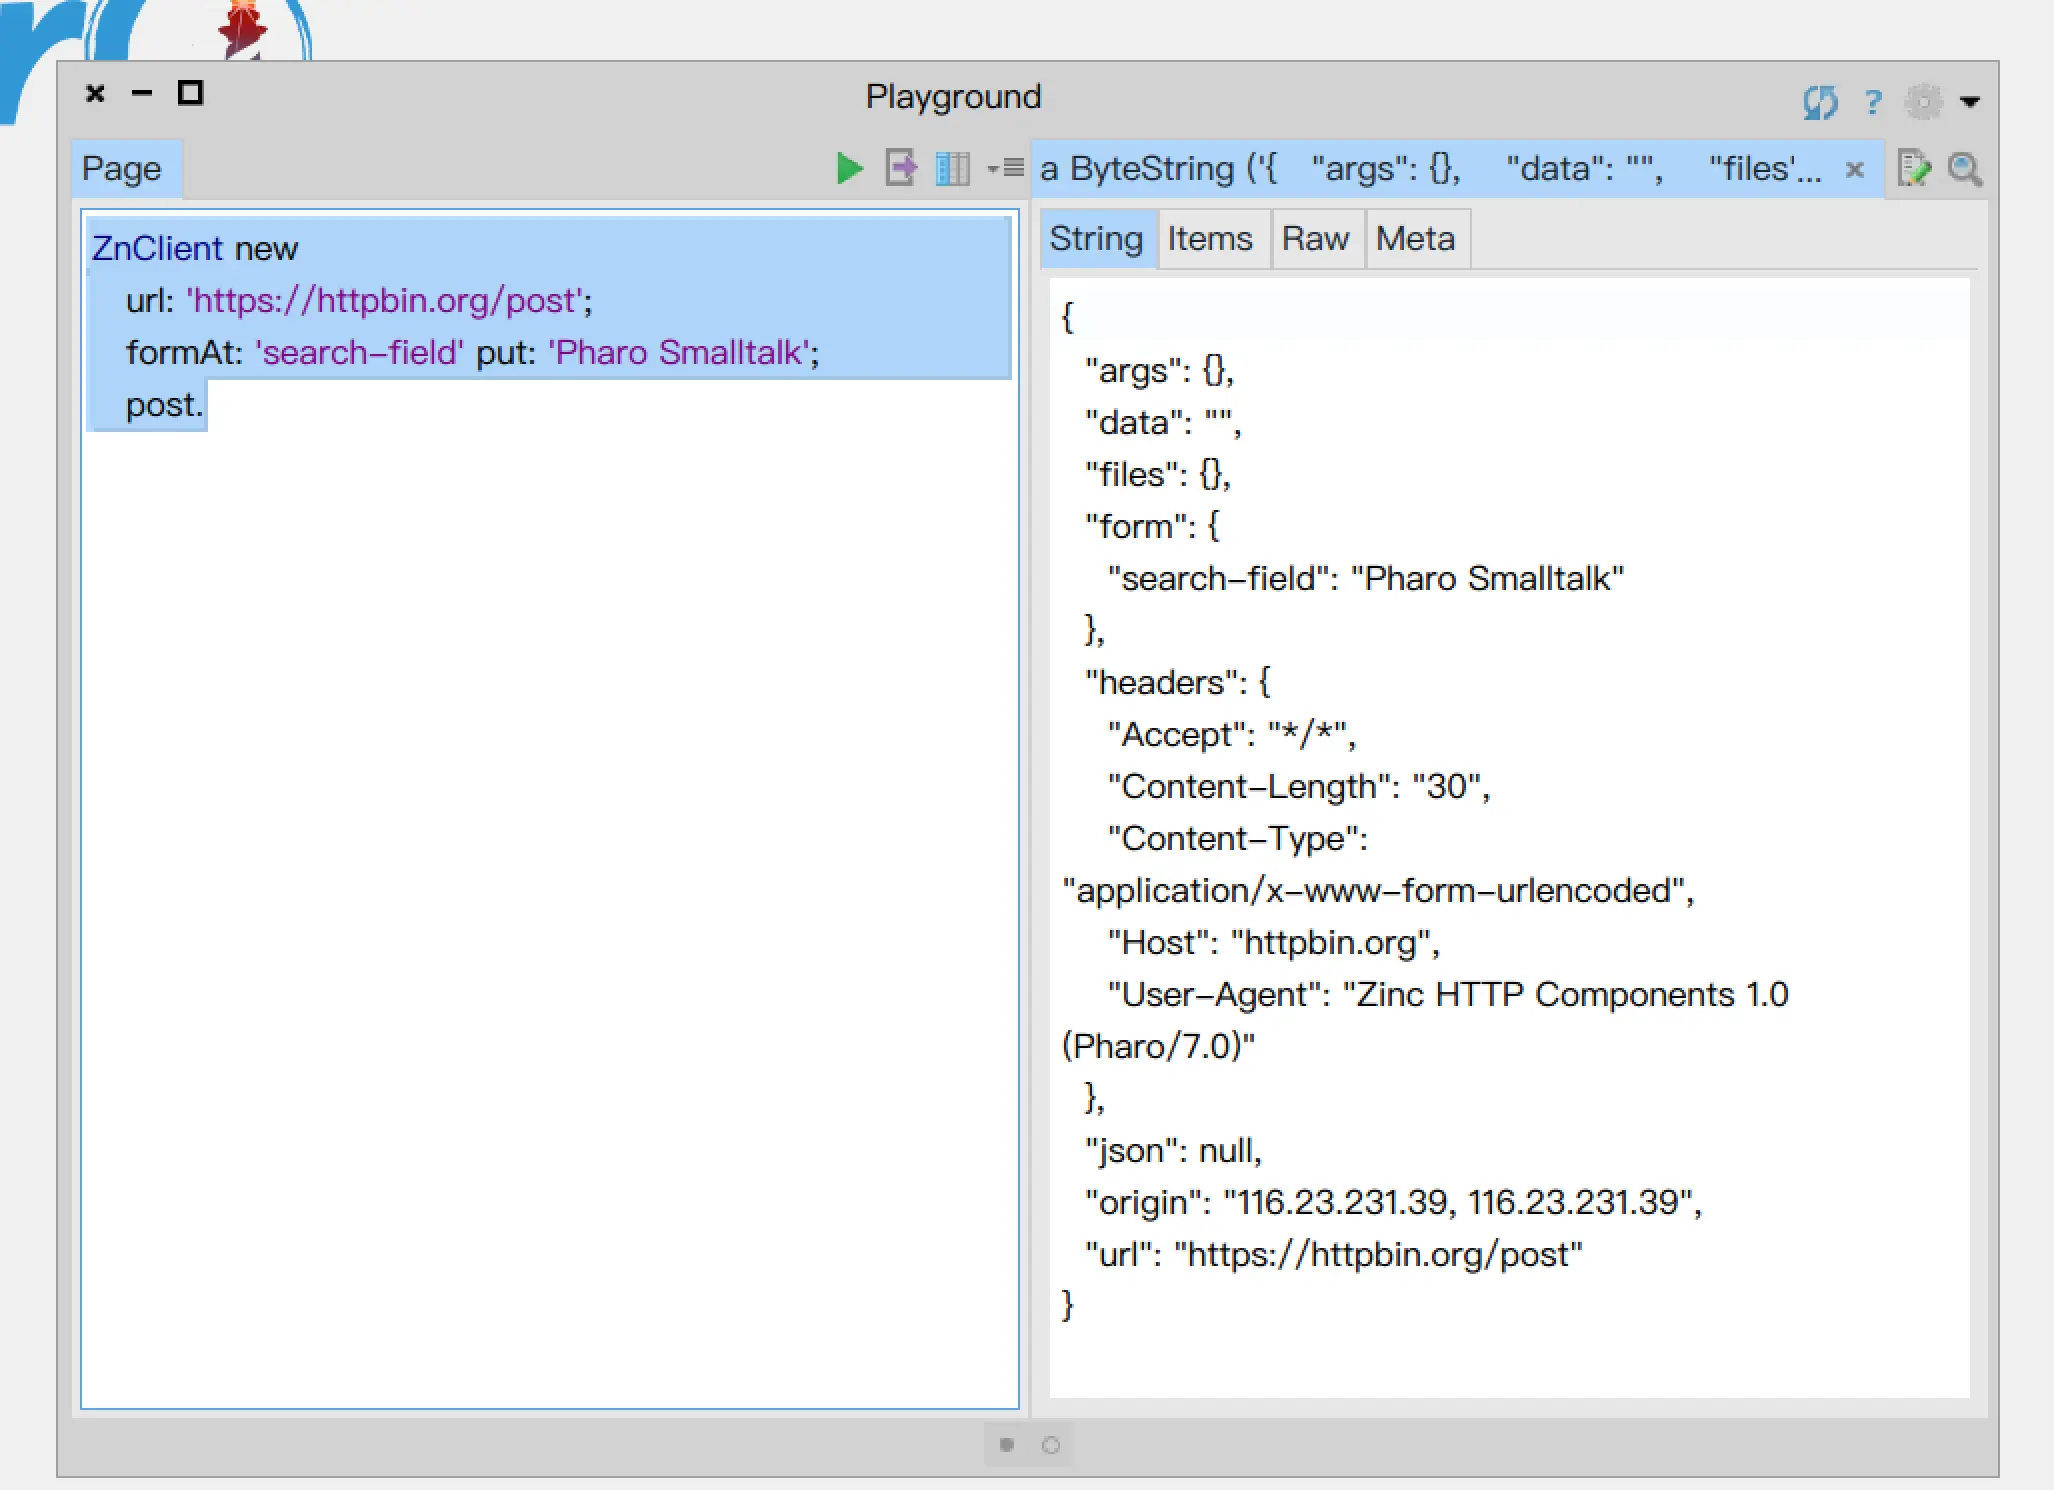Click the Page tab label

tap(121, 168)
